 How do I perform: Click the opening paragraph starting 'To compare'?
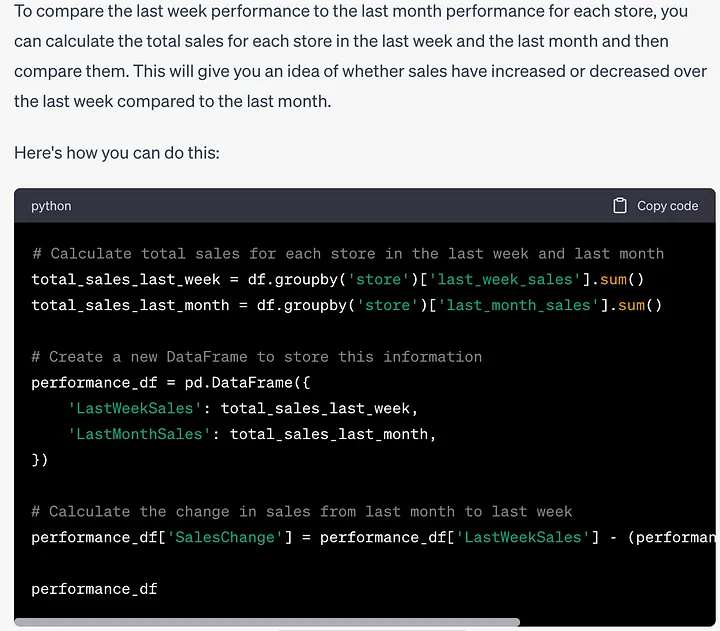360,56
